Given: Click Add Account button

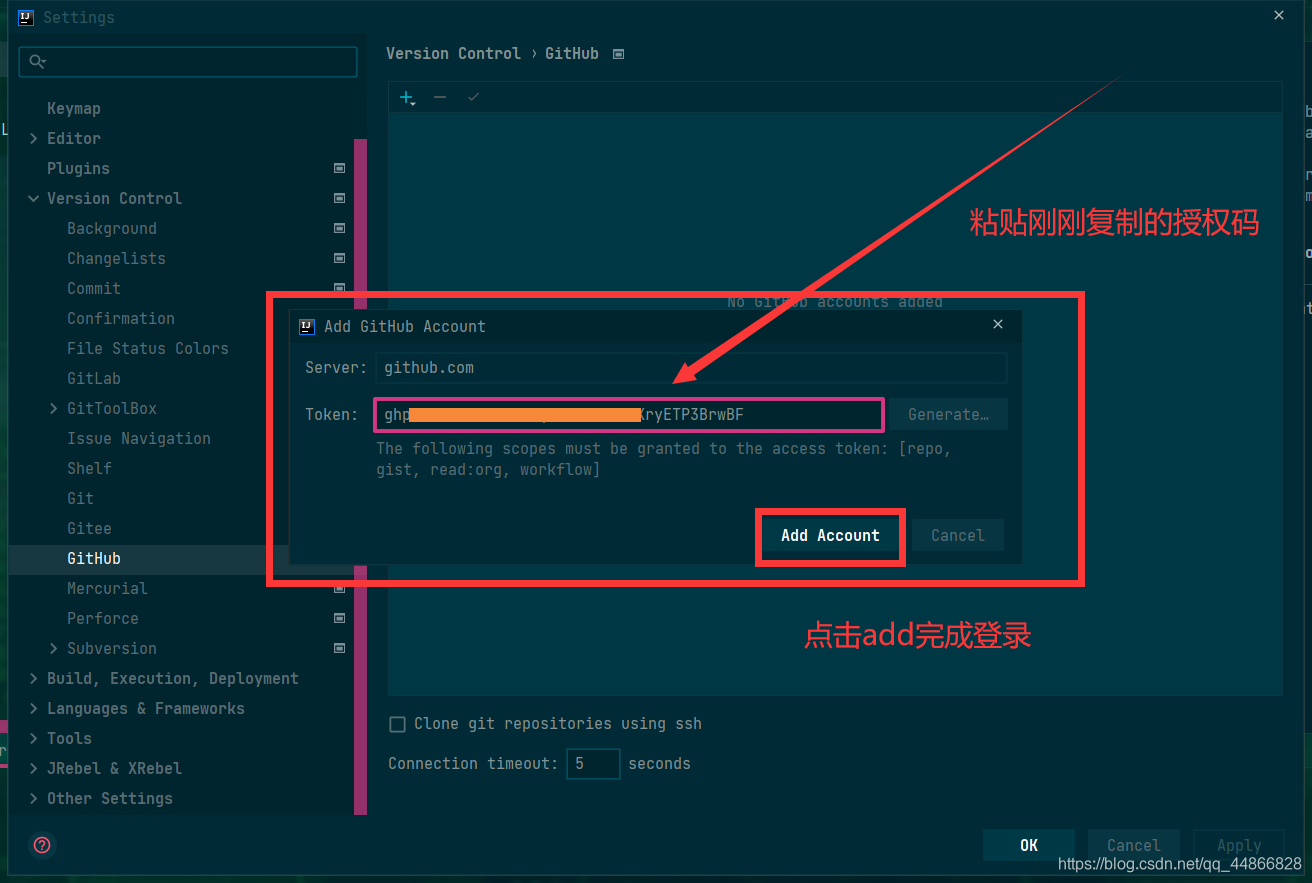Looking at the screenshot, I should click(830, 536).
